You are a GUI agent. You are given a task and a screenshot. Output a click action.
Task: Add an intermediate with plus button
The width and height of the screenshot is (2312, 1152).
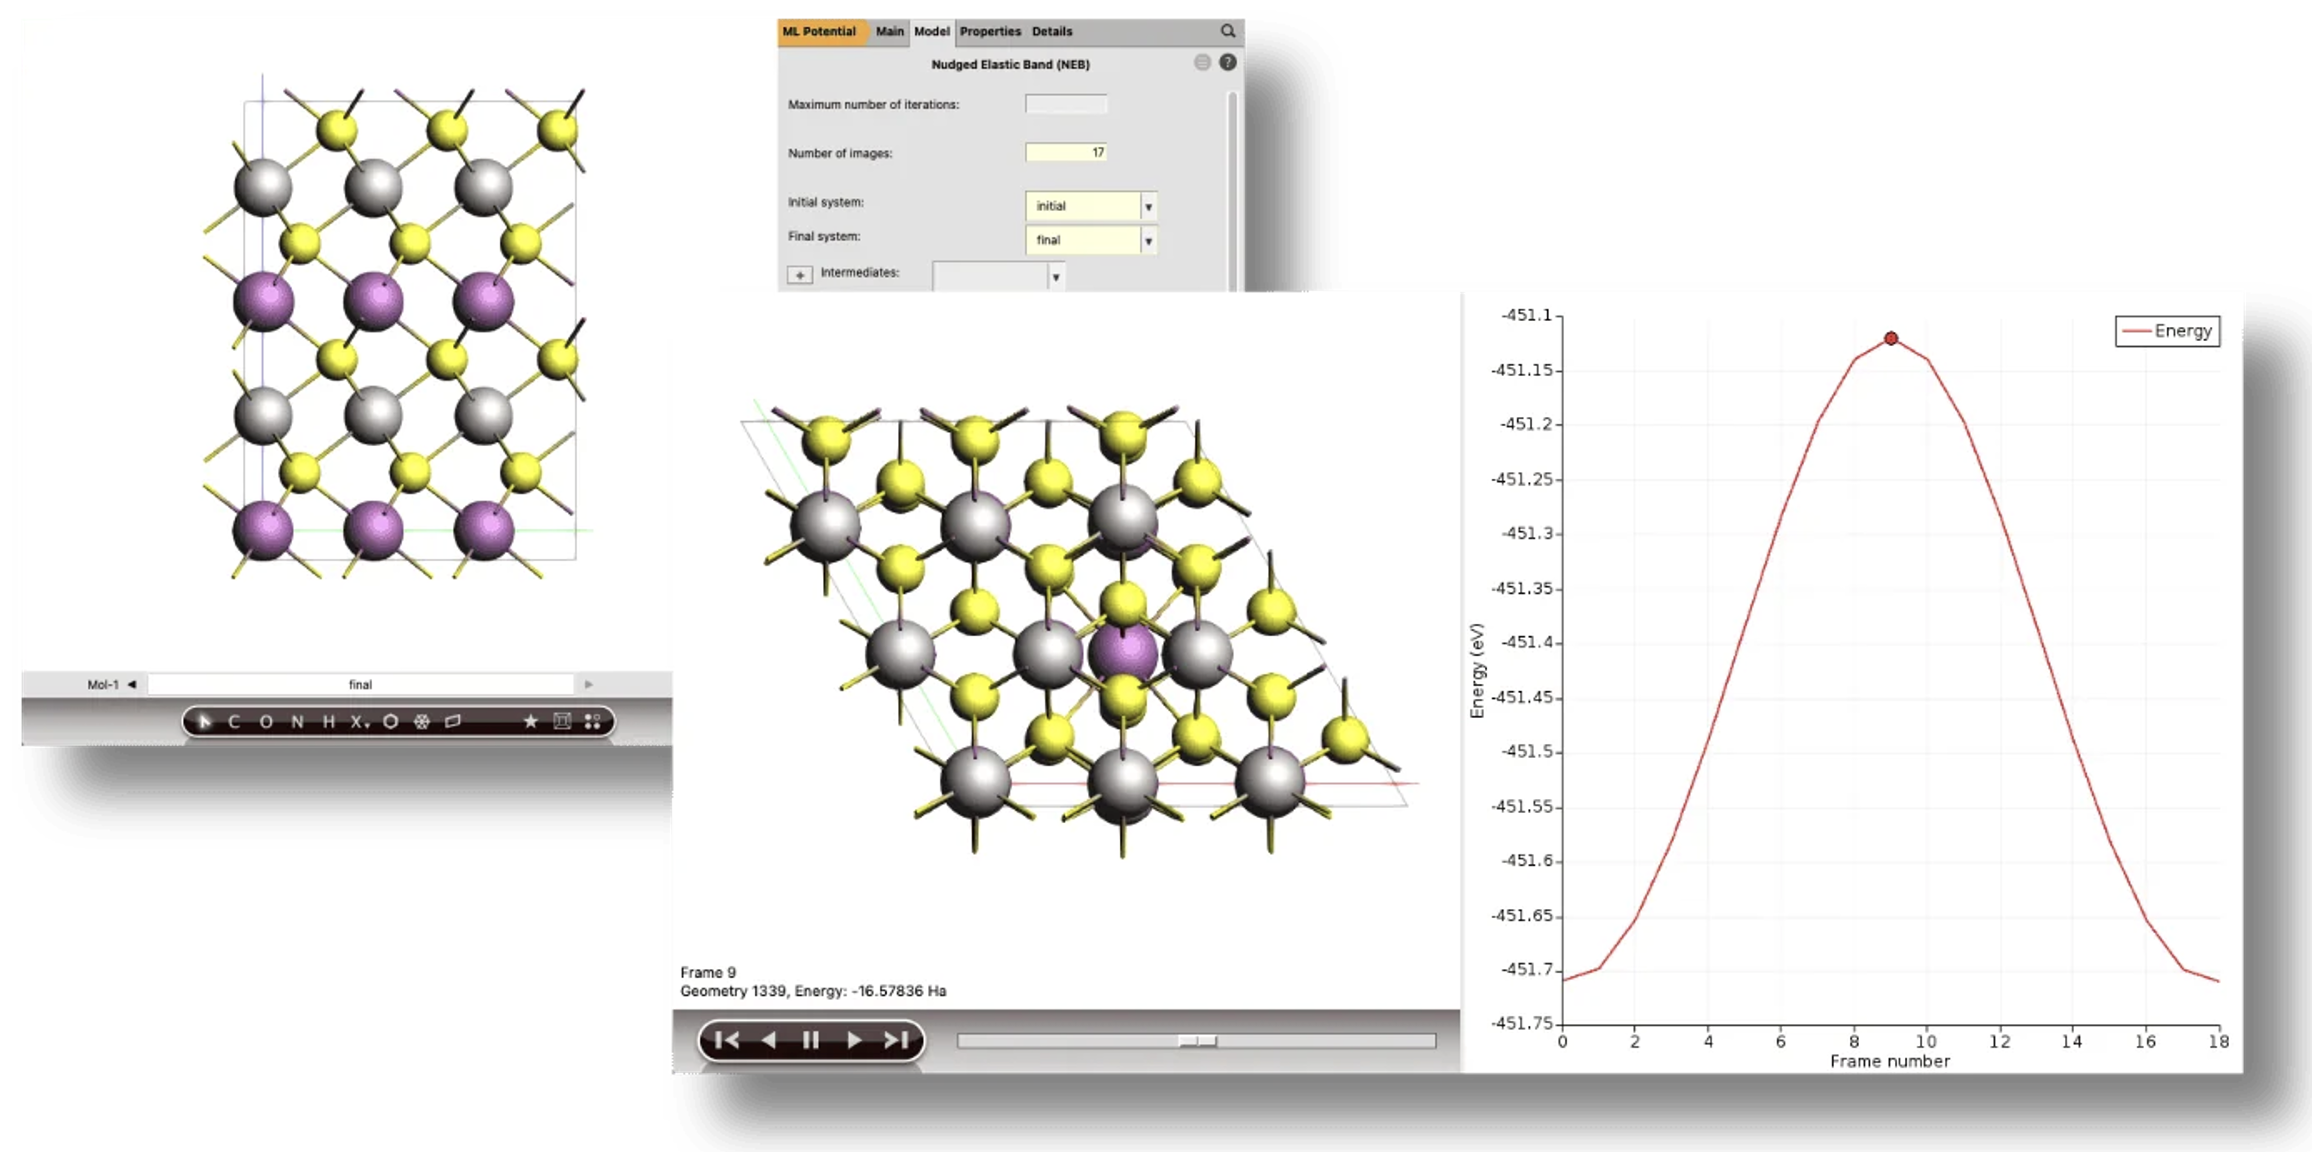800,274
